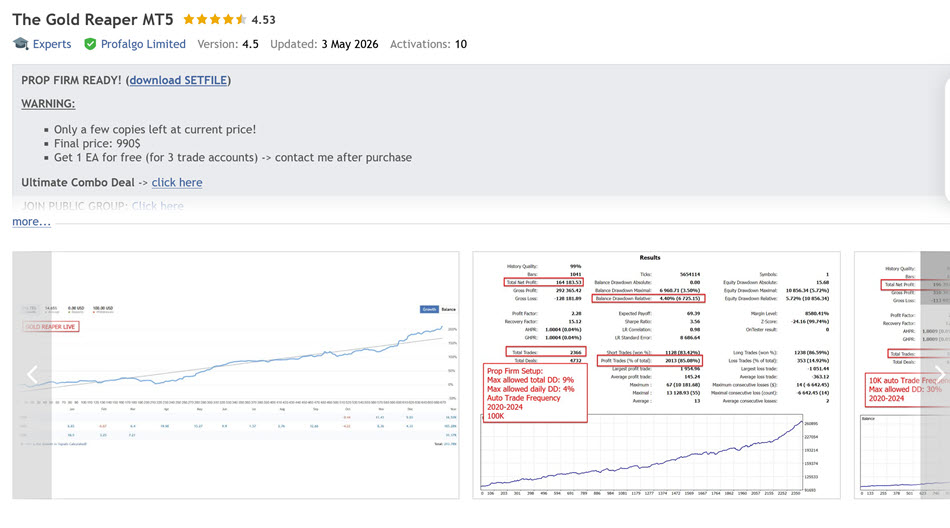Open the 10K auto trade frequency thumbnail
This screenshot has height=528, width=950.
(x=902, y=375)
